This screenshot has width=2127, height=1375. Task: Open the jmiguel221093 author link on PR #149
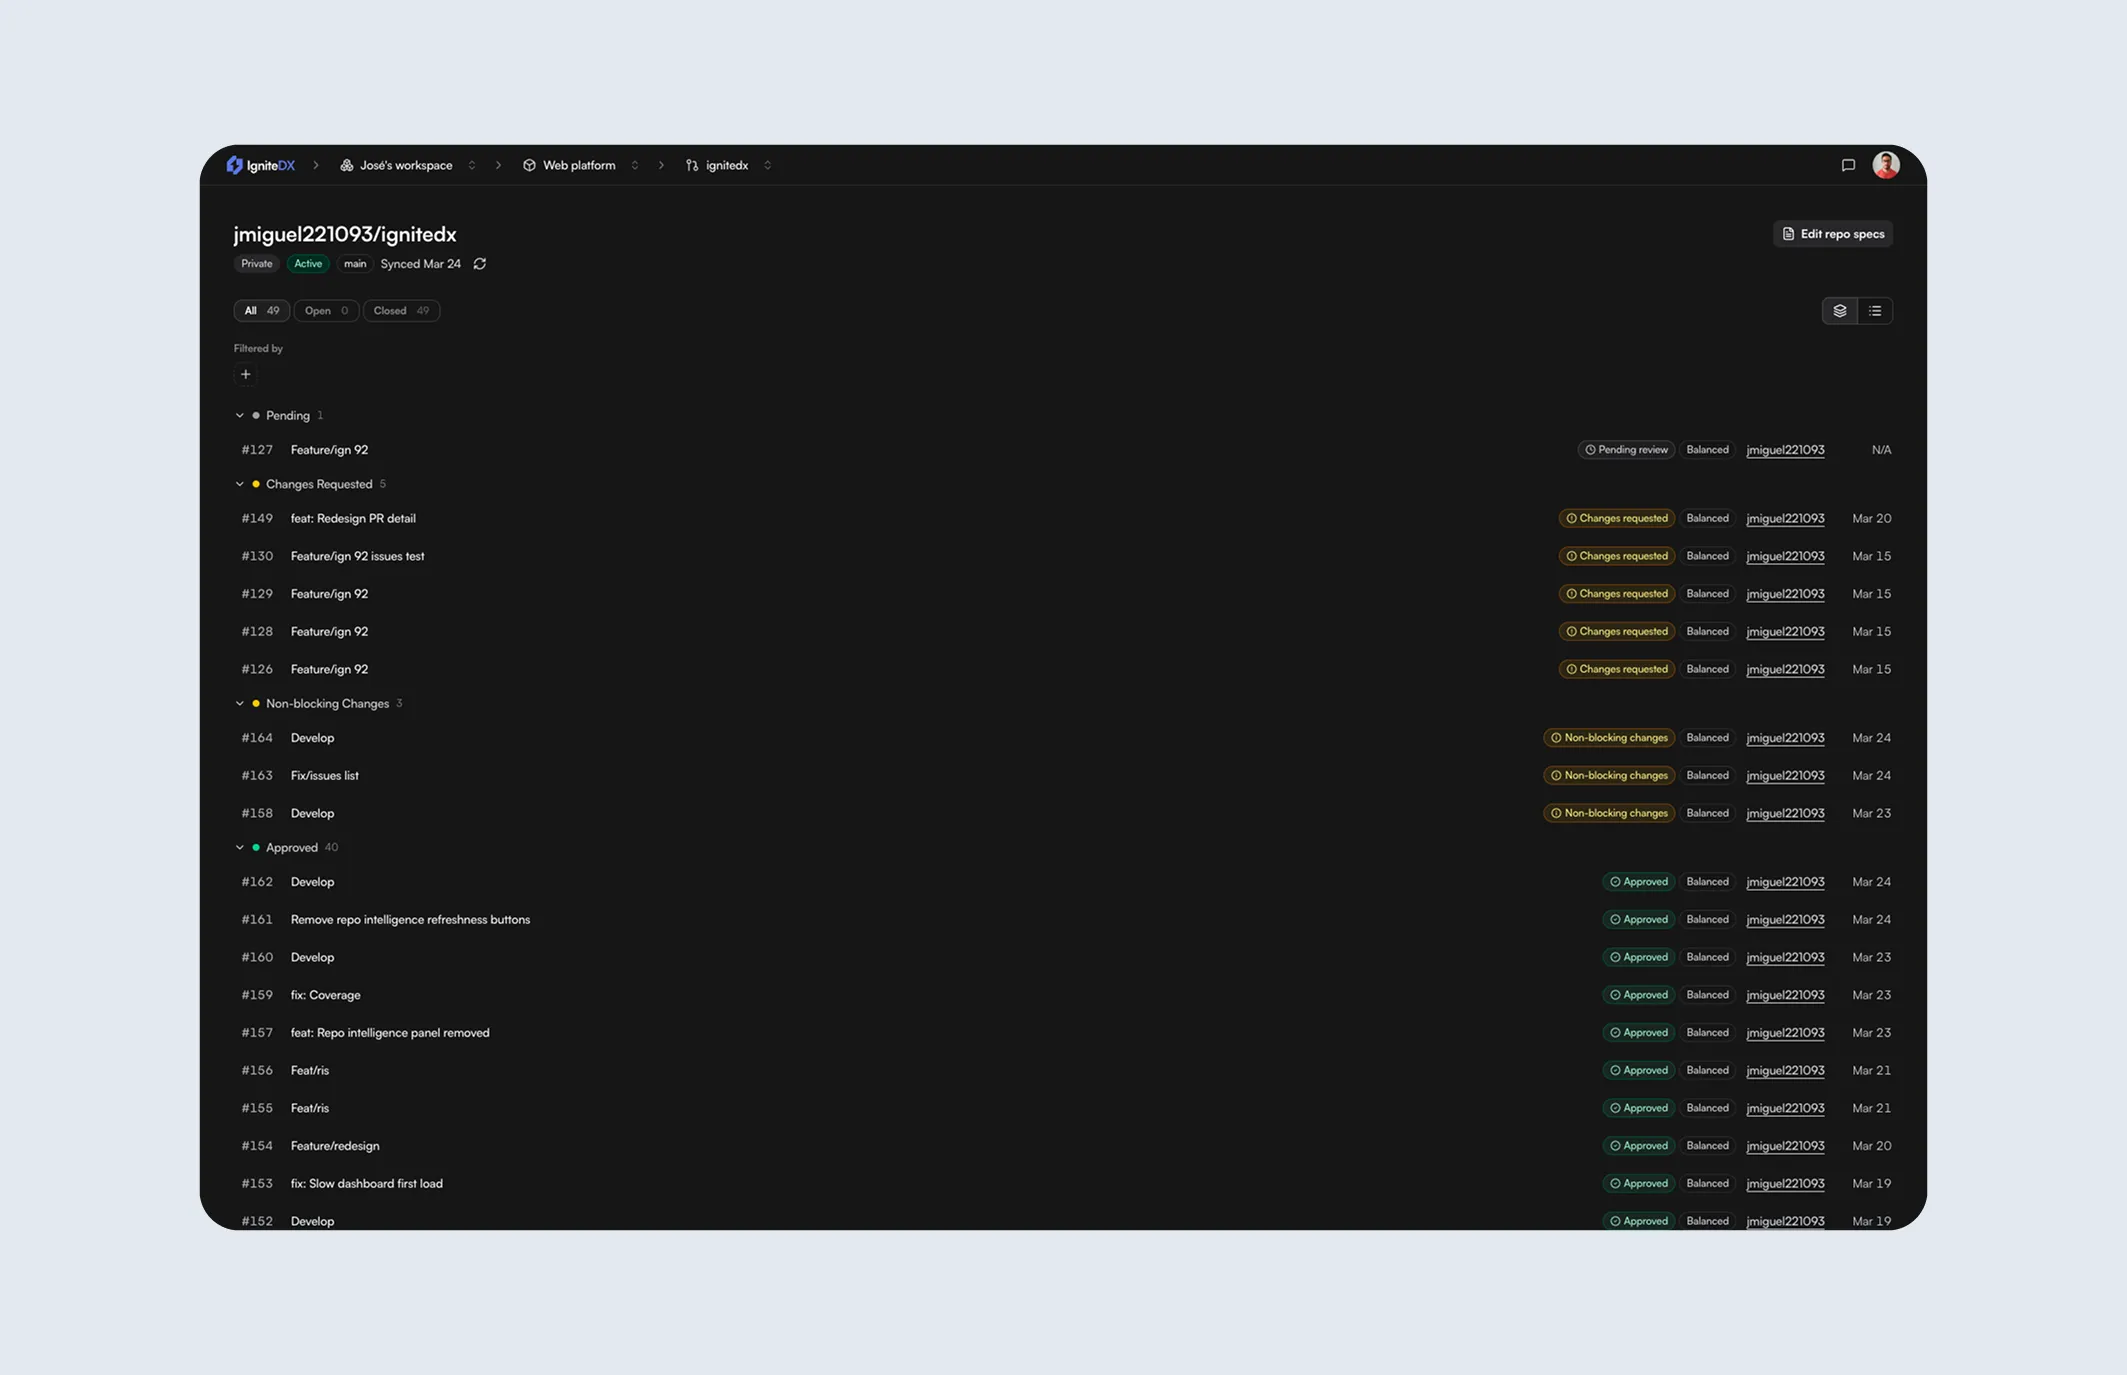(x=1785, y=519)
